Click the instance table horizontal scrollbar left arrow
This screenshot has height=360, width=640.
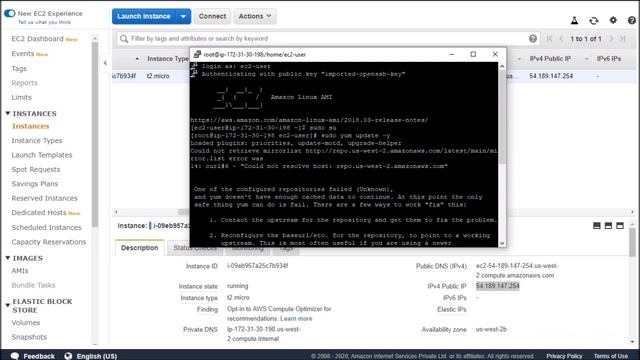pyautogui.click(x=116, y=212)
